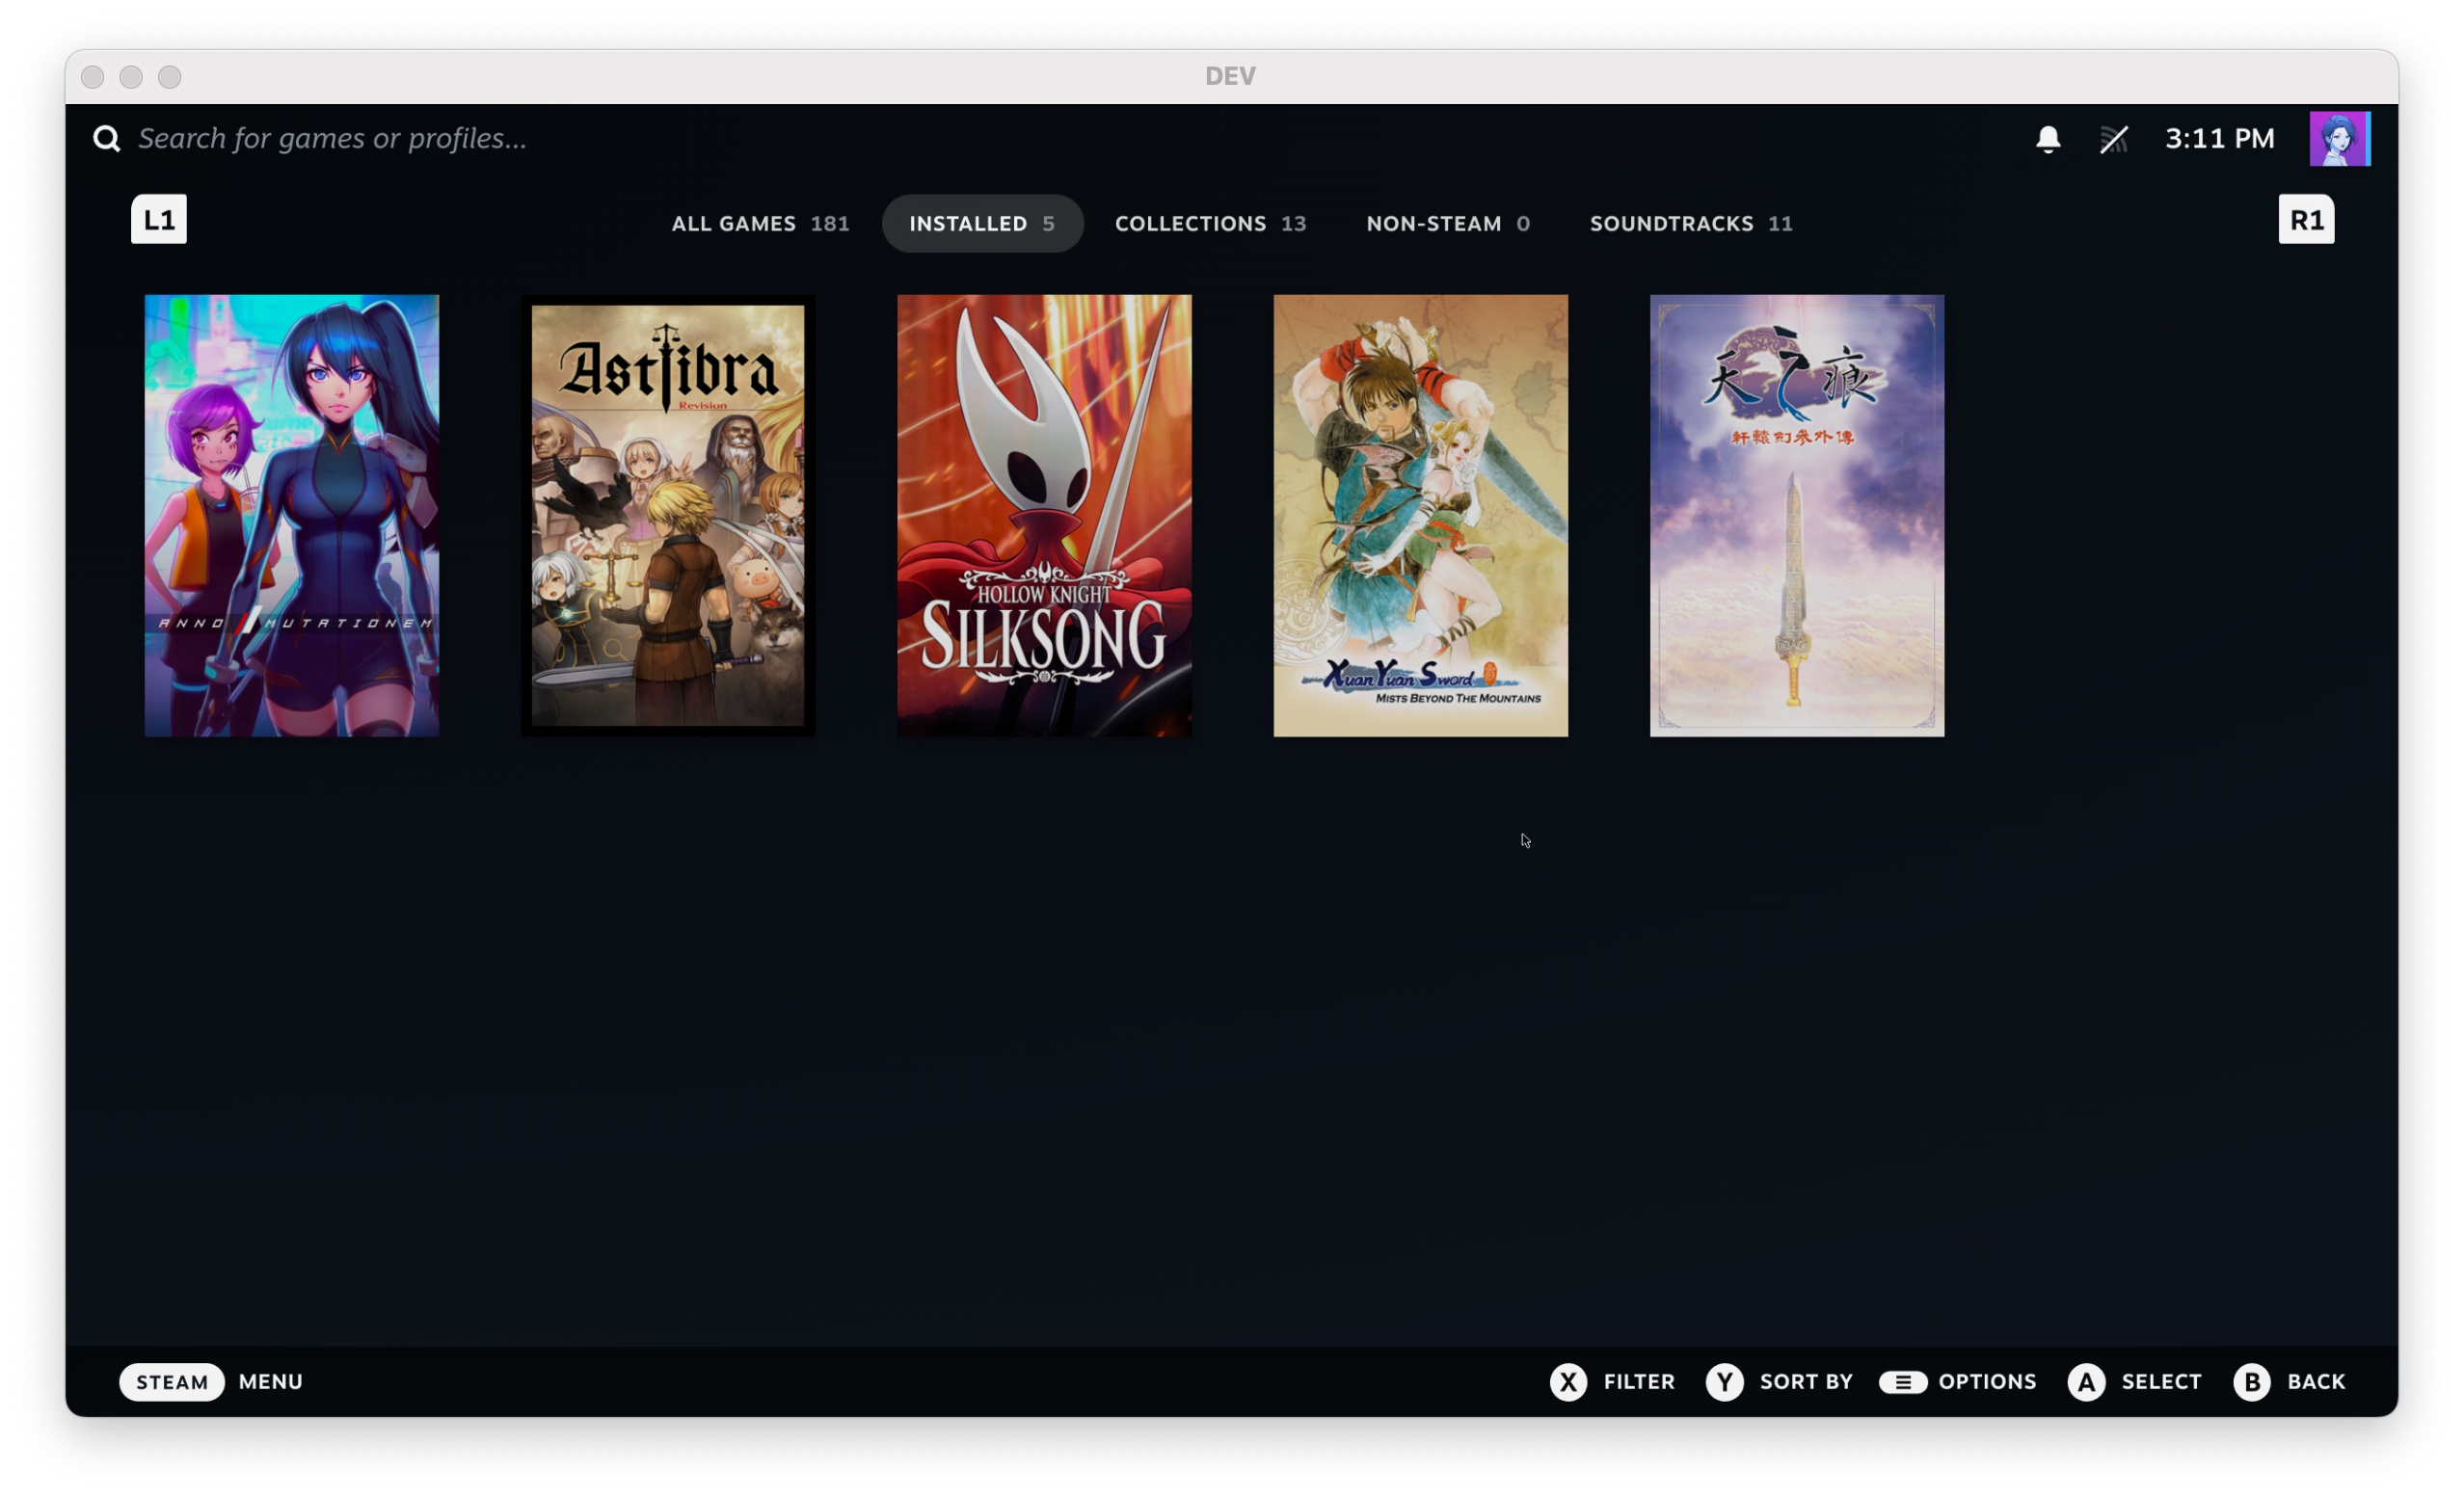The width and height of the screenshot is (2464, 1498).
Task: Click the Options menu button icon
Action: point(1902,1382)
